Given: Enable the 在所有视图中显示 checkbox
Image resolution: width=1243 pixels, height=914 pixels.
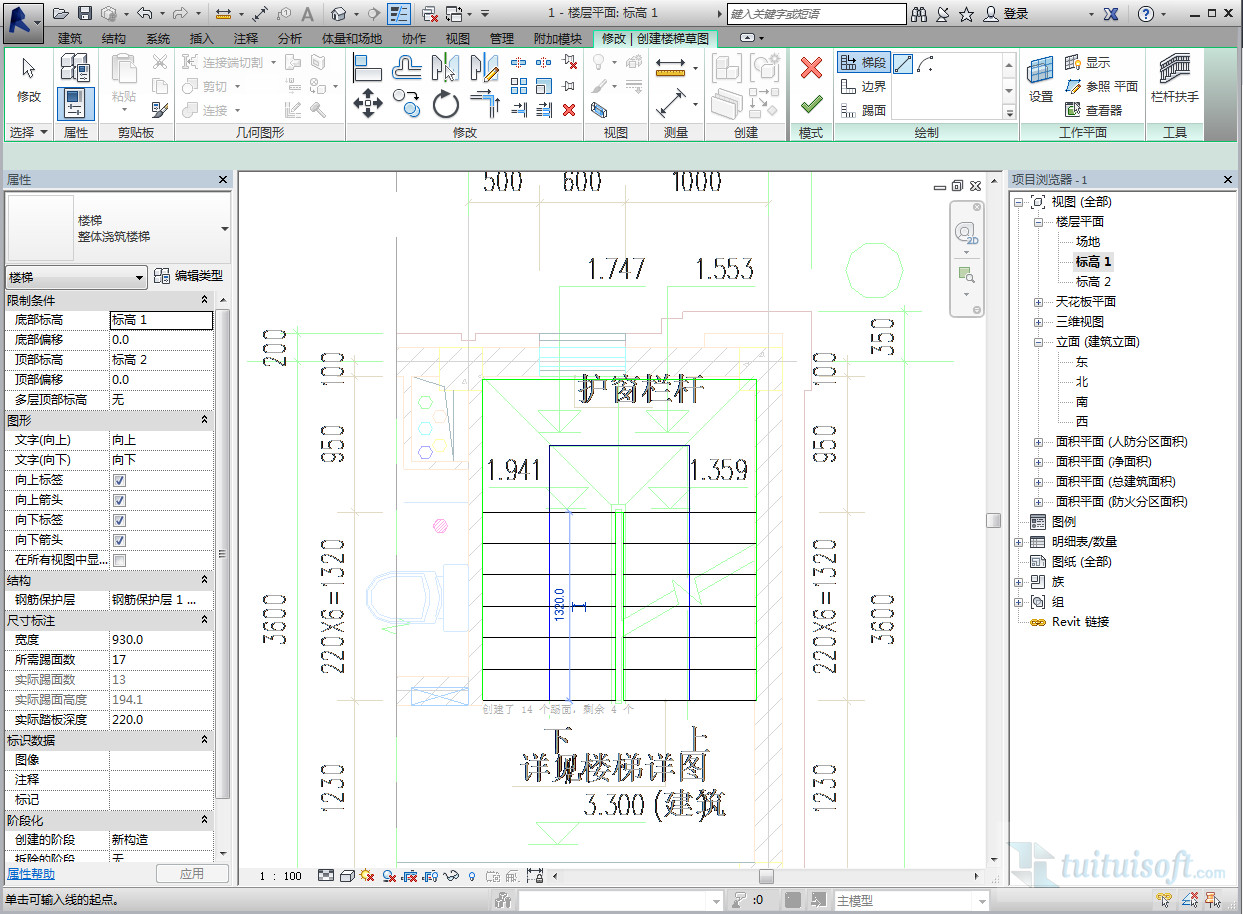Looking at the screenshot, I should [120, 560].
